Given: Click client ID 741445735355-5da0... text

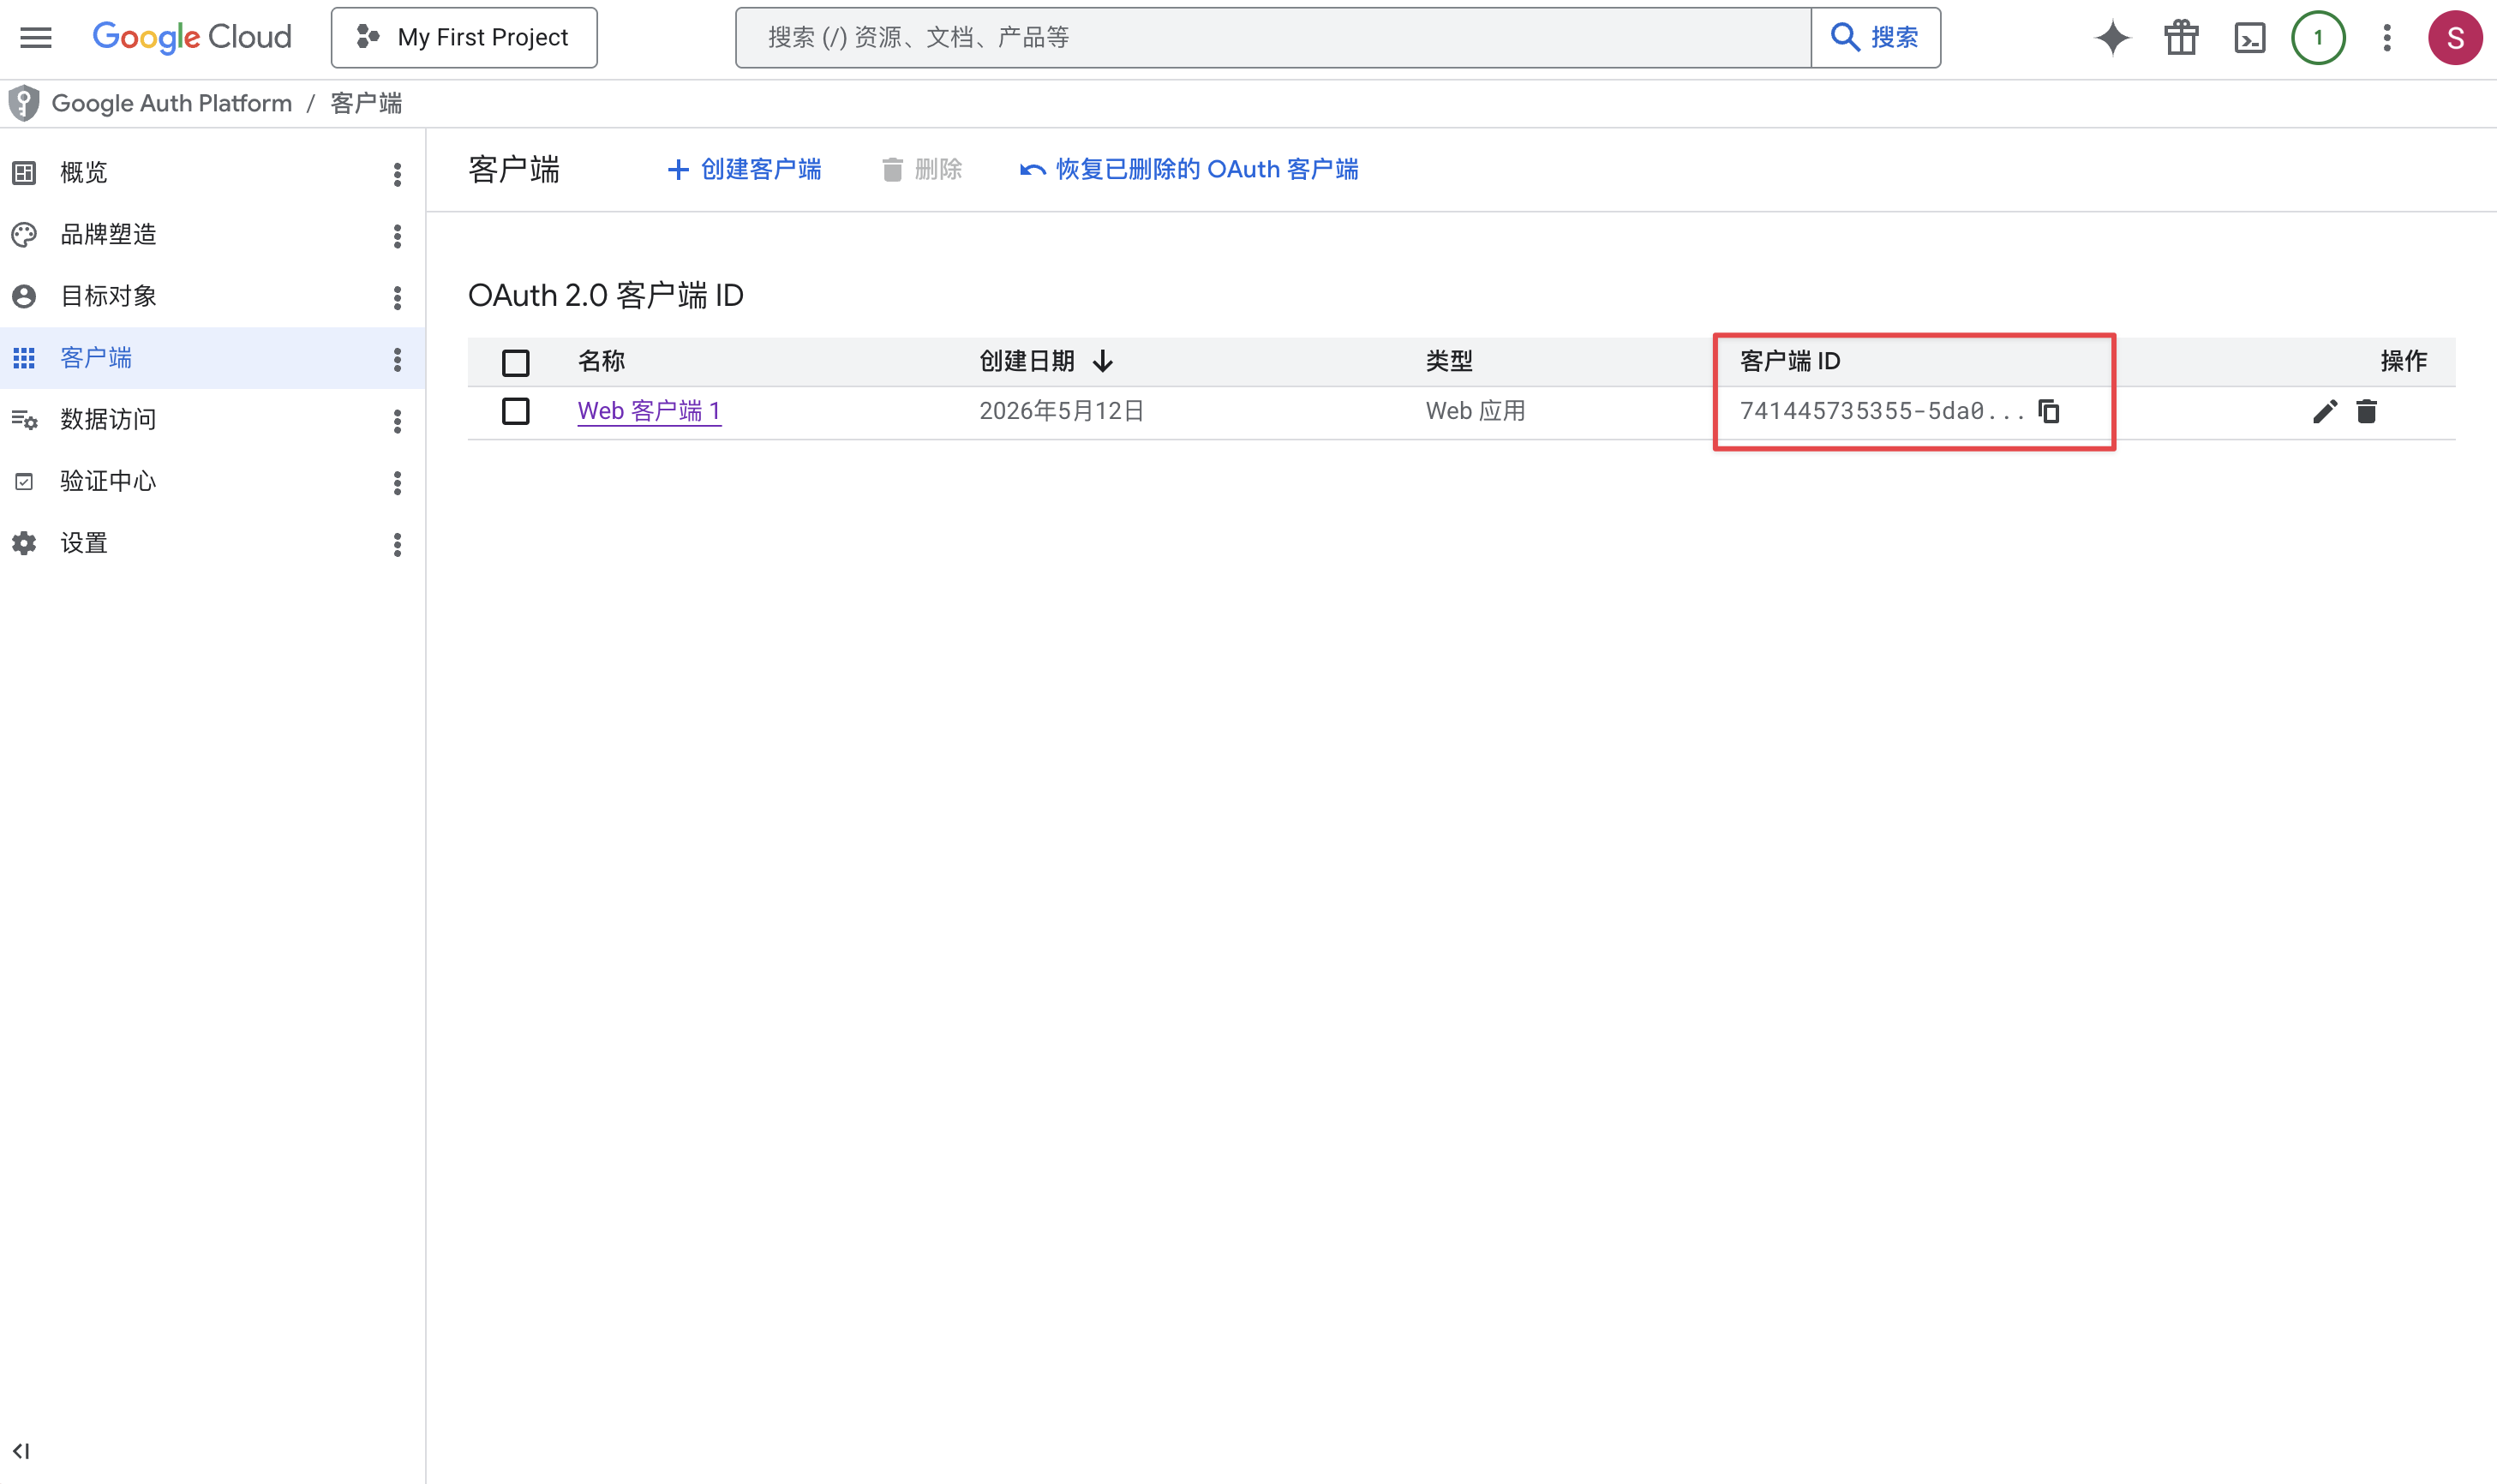Looking at the screenshot, I should [1882, 411].
